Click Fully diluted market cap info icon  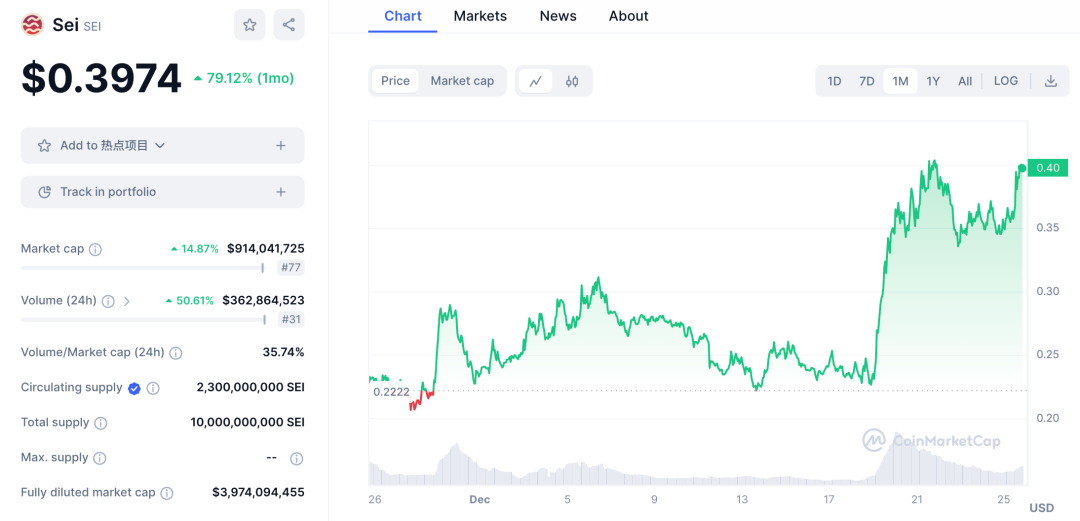pyautogui.click(x=167, y=493)
